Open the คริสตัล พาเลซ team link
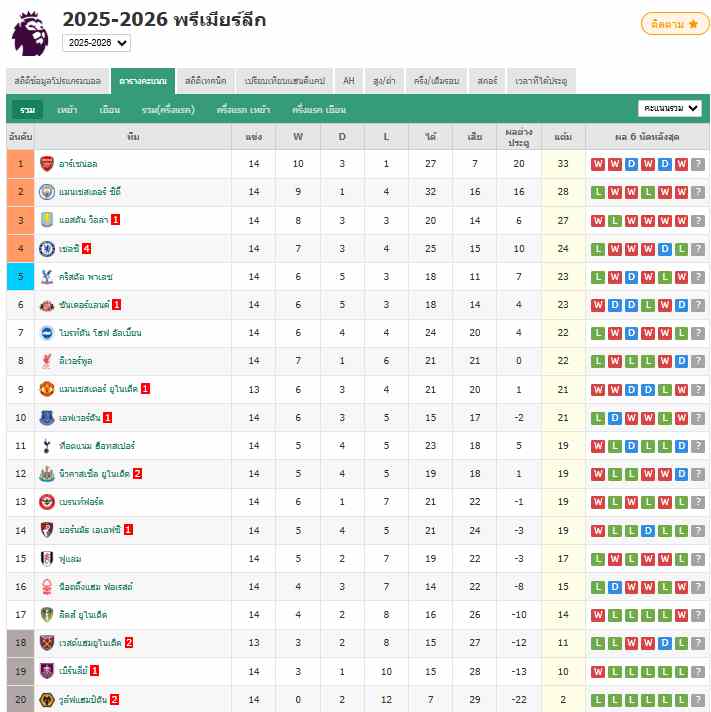The image size is (711, 712). (x=86, y=276)
